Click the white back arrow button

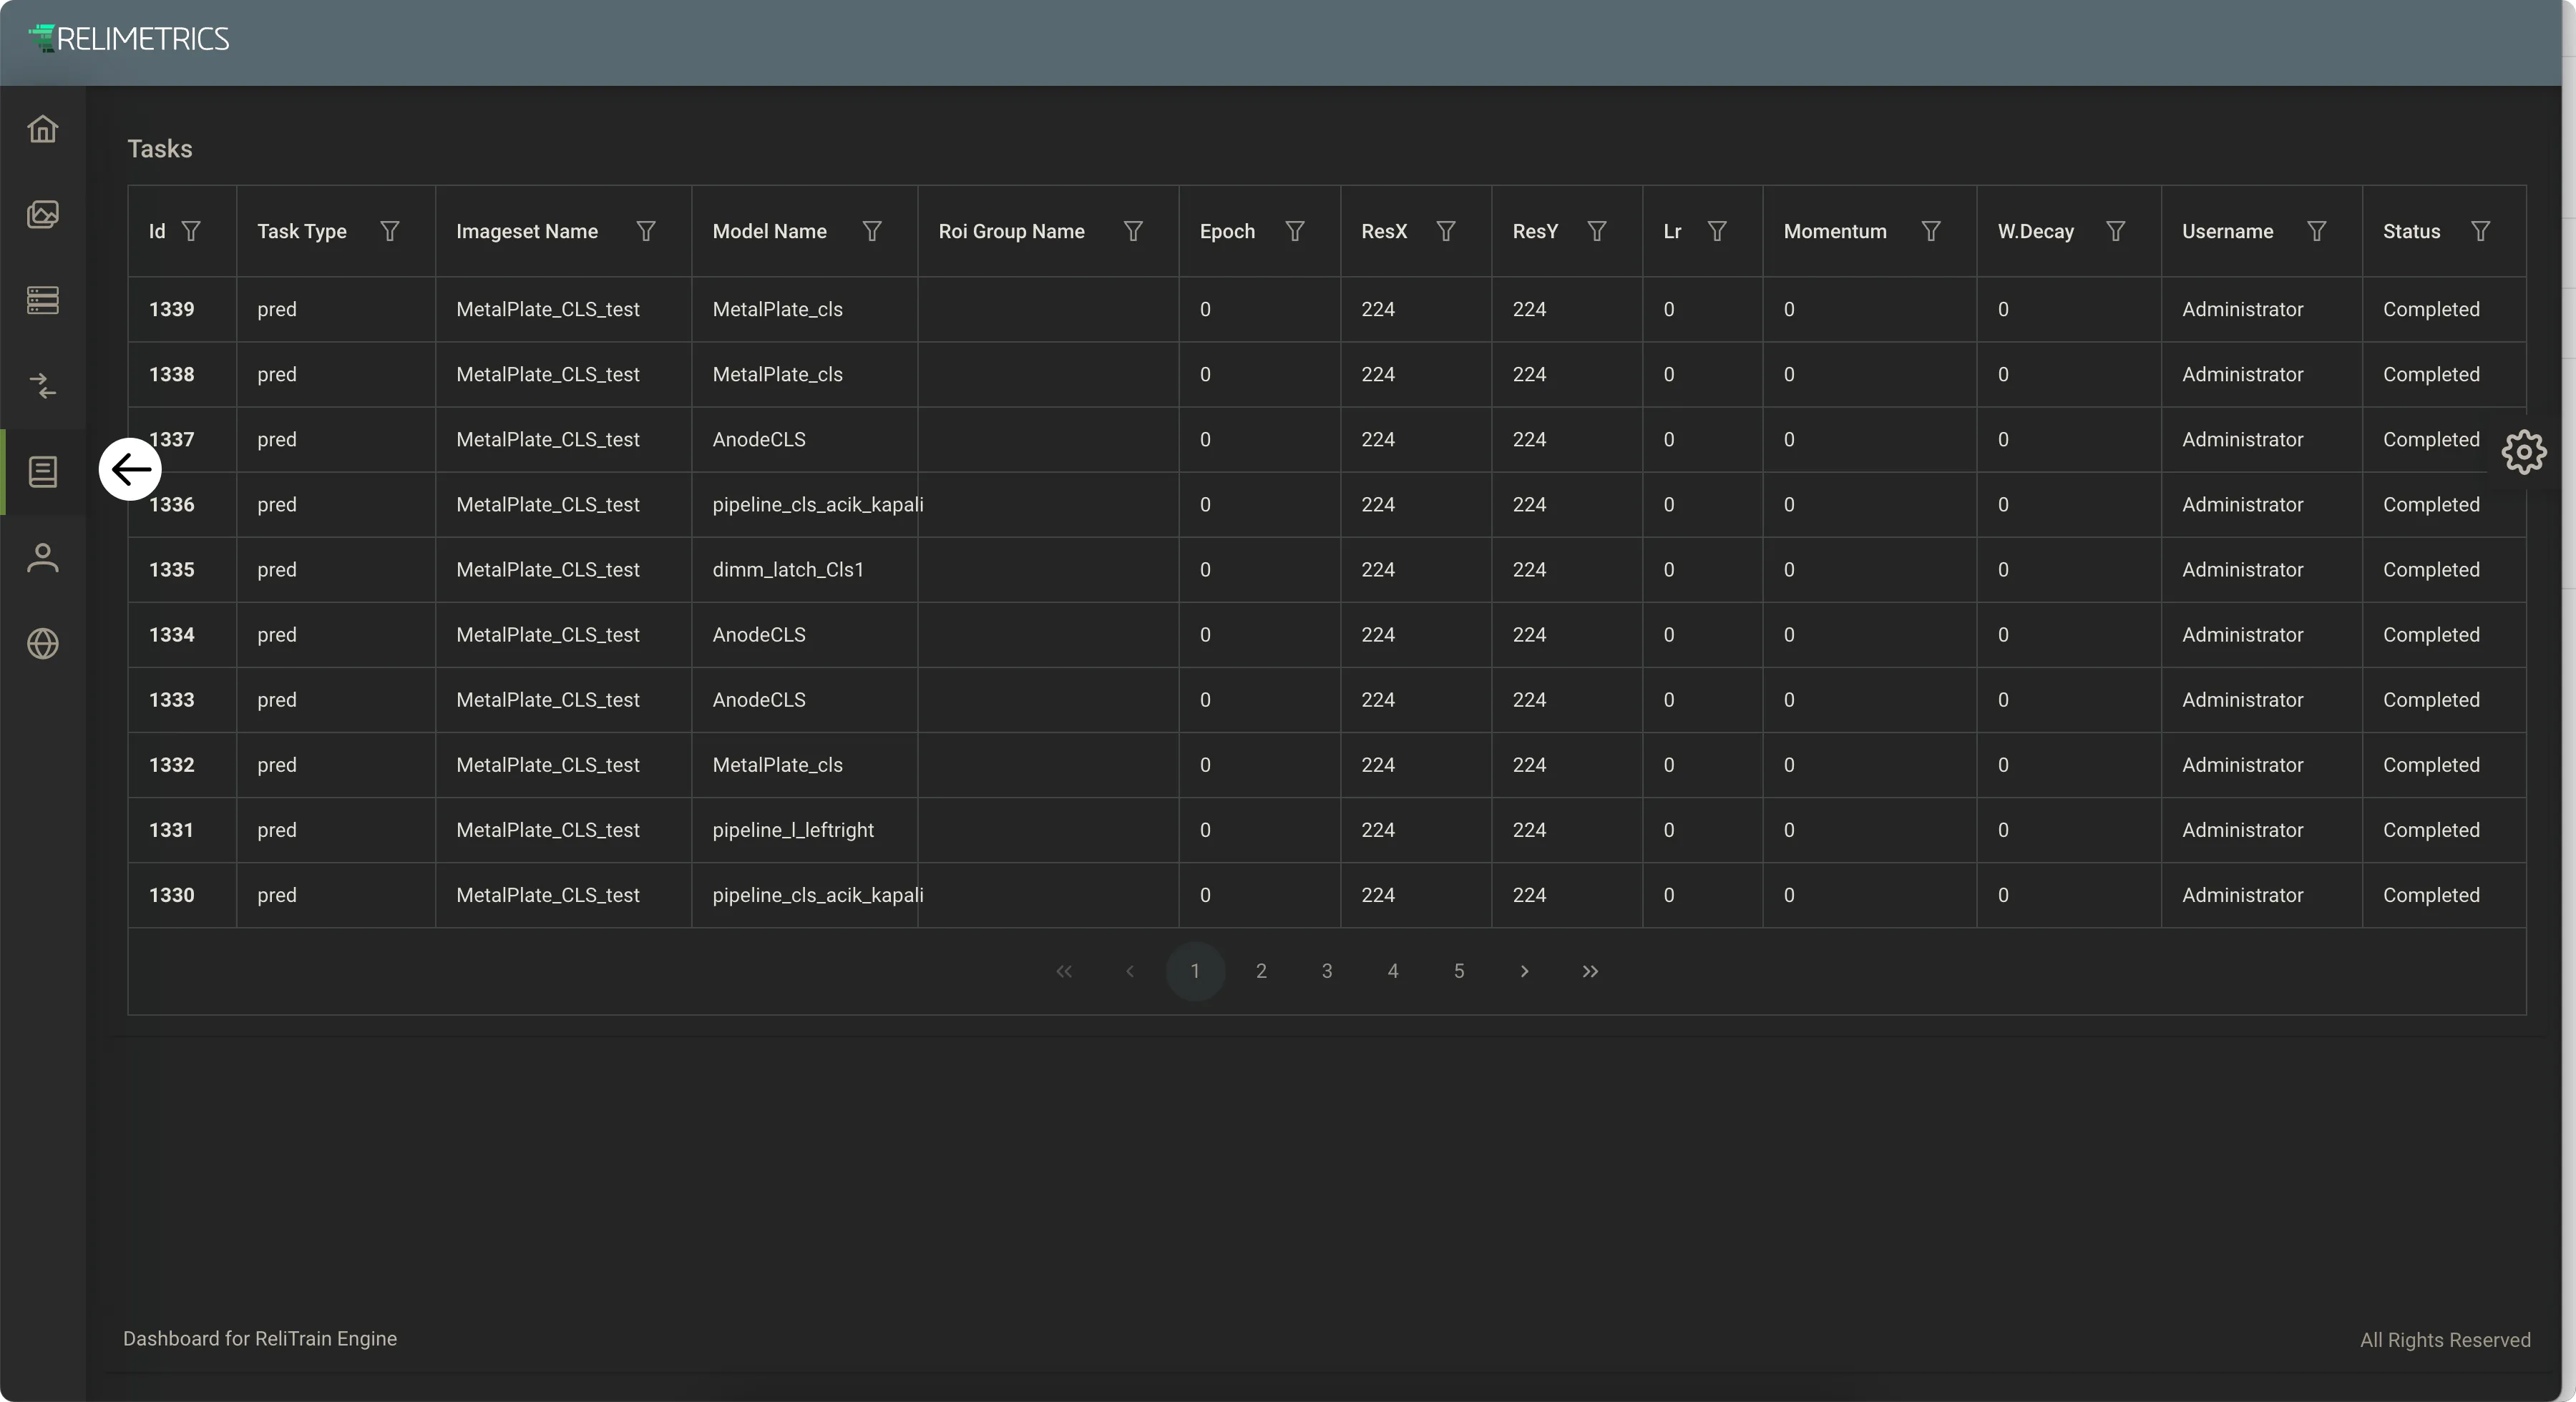click(x=130, y=469)
